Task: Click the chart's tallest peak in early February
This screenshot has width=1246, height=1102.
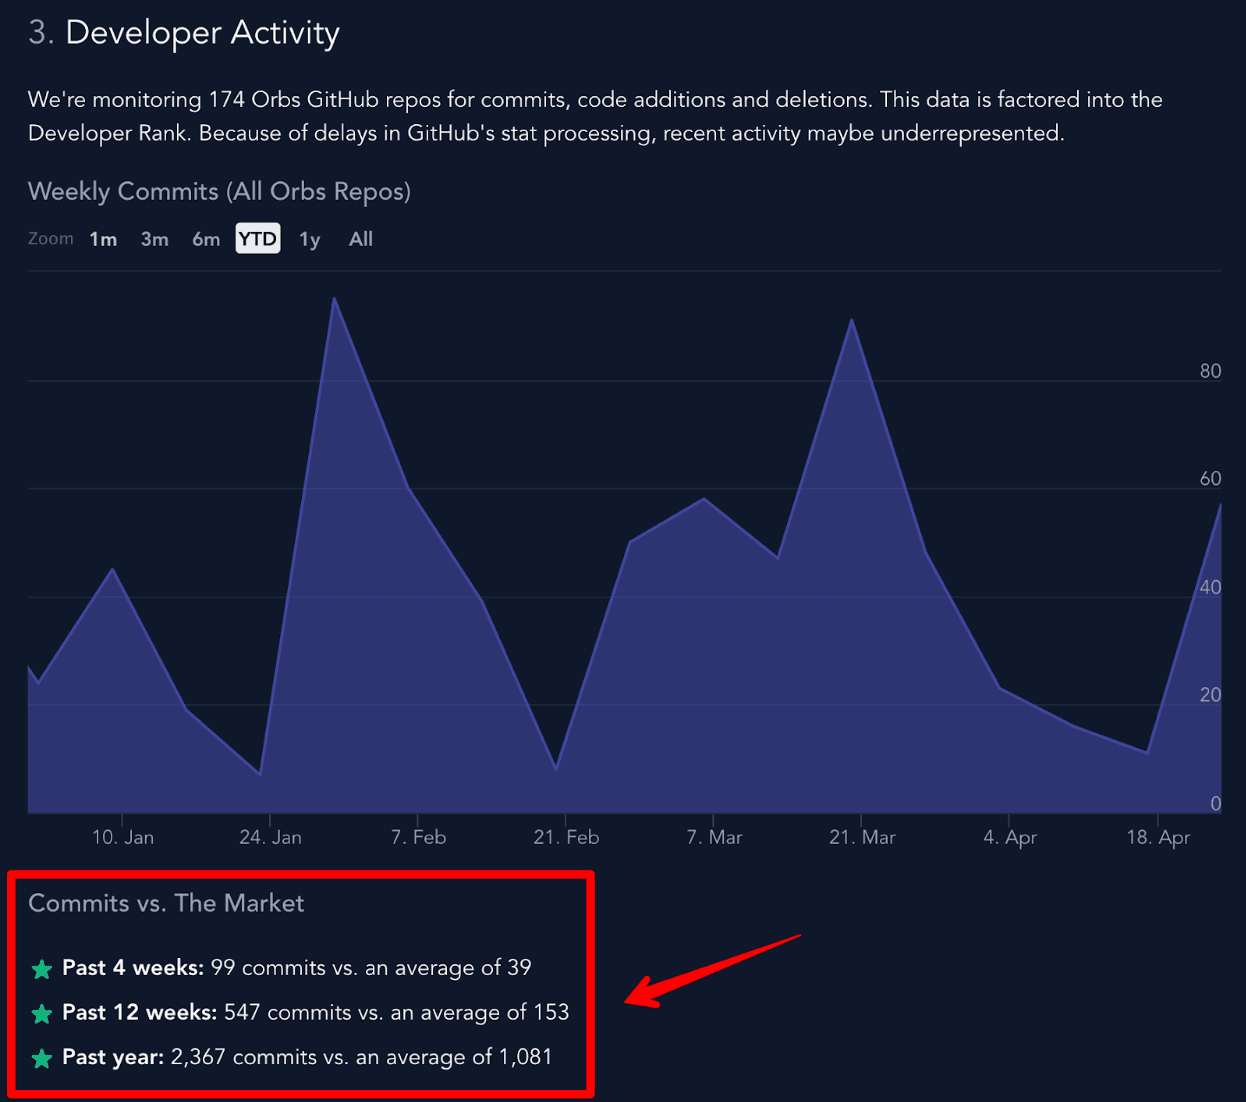Action: coord(334,298)
